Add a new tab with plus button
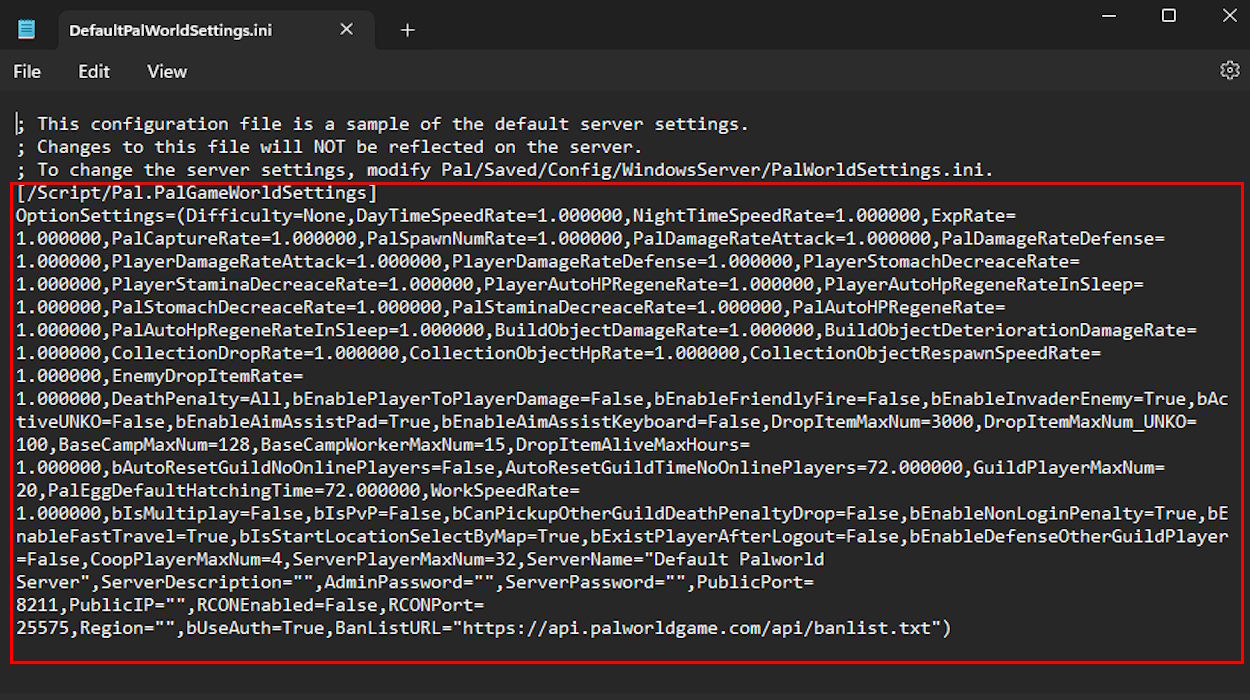The height and width of the screenshot is (700, 1250). pyautogui.click(x=407, y=30)
